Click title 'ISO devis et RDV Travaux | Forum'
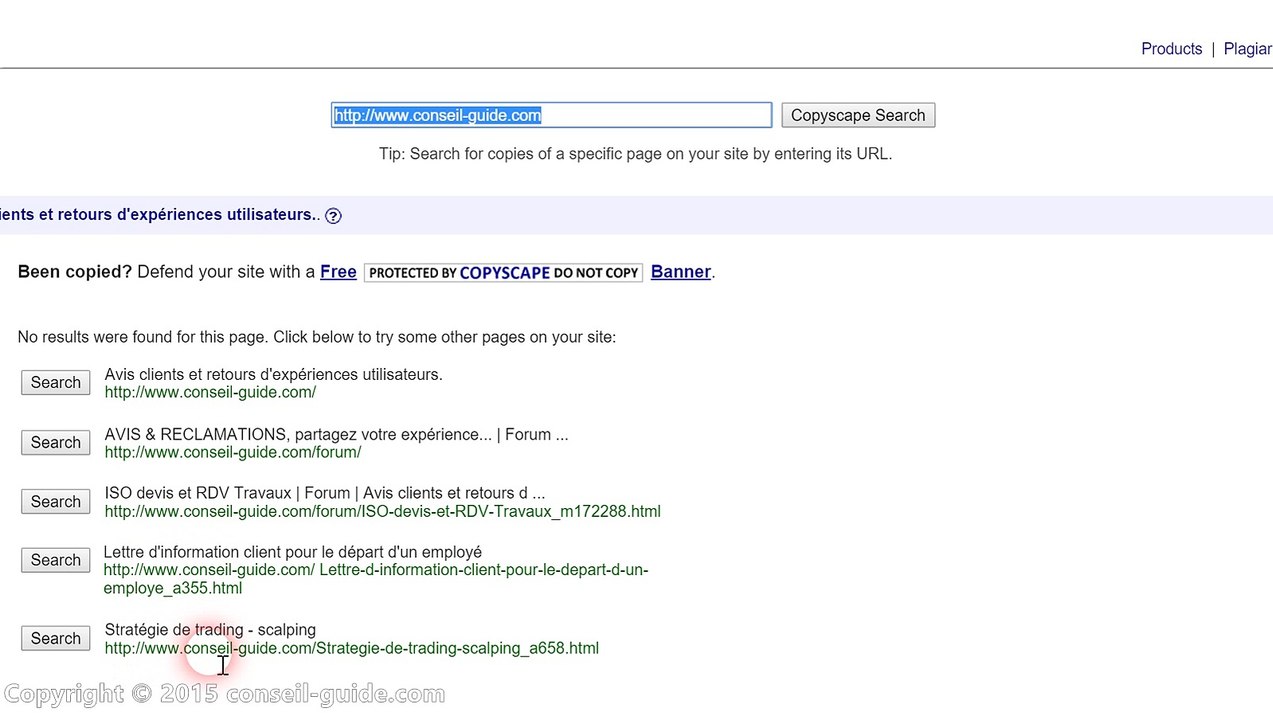1273x720 pixels. [227, 493]
